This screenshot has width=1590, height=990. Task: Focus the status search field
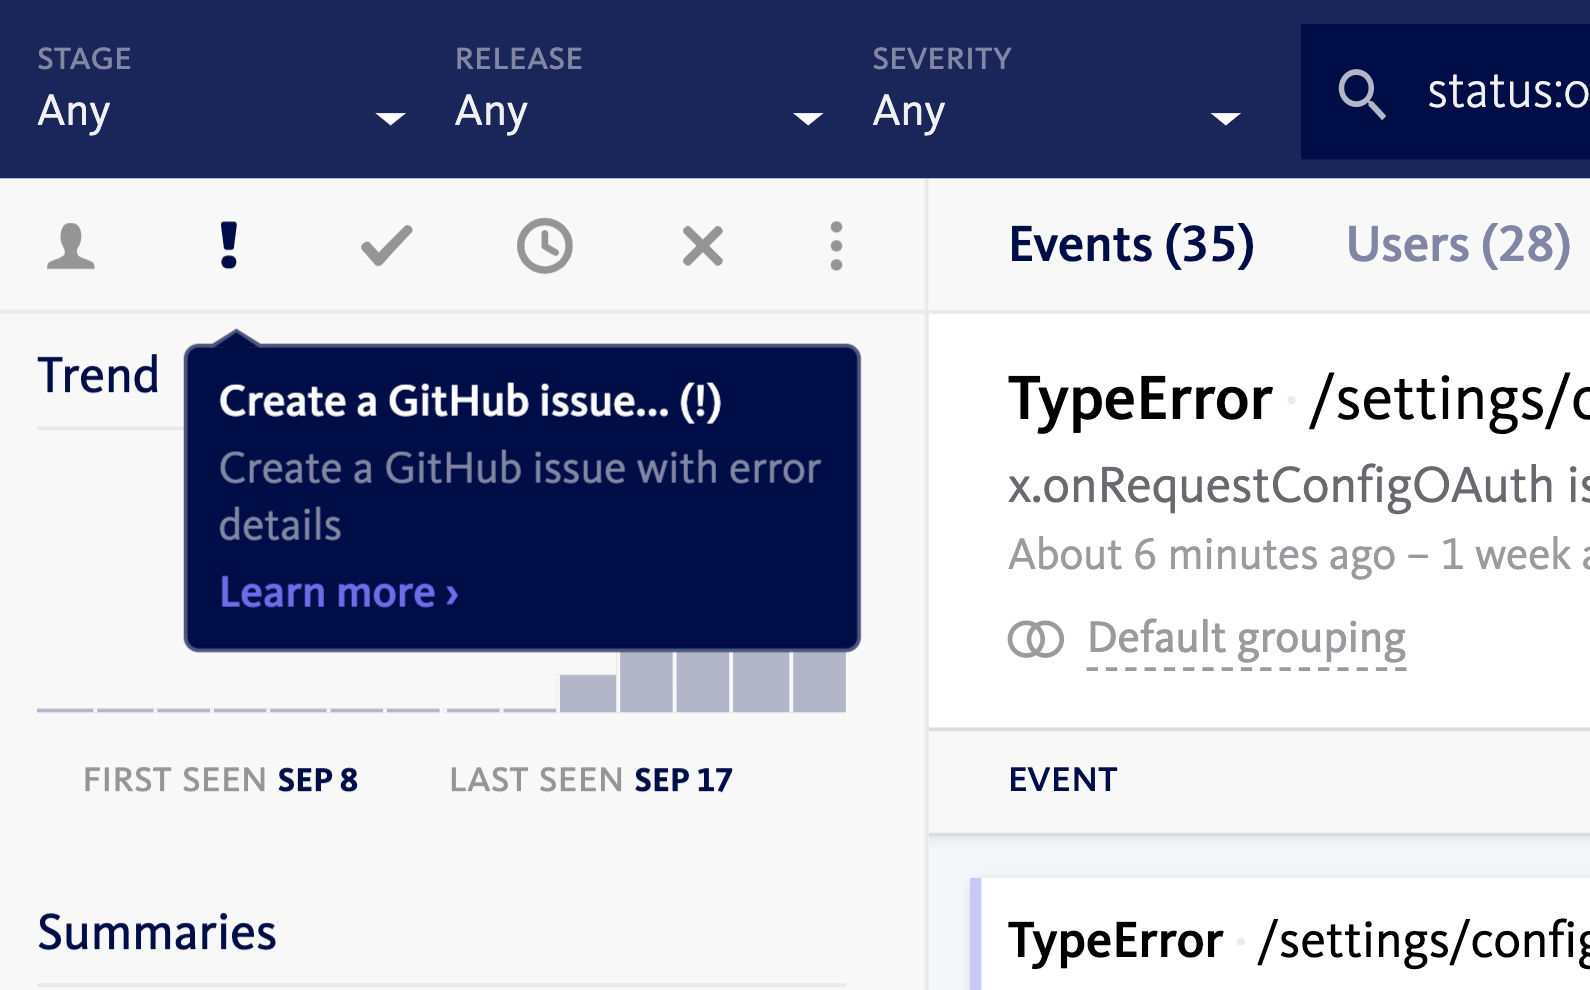tap(1445, 92)
